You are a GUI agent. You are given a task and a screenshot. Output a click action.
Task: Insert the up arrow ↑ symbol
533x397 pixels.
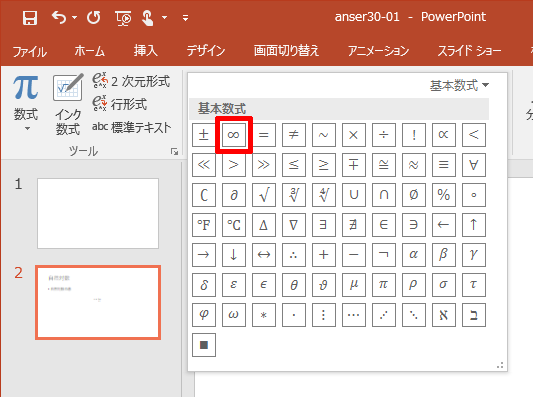coord(474,225)
